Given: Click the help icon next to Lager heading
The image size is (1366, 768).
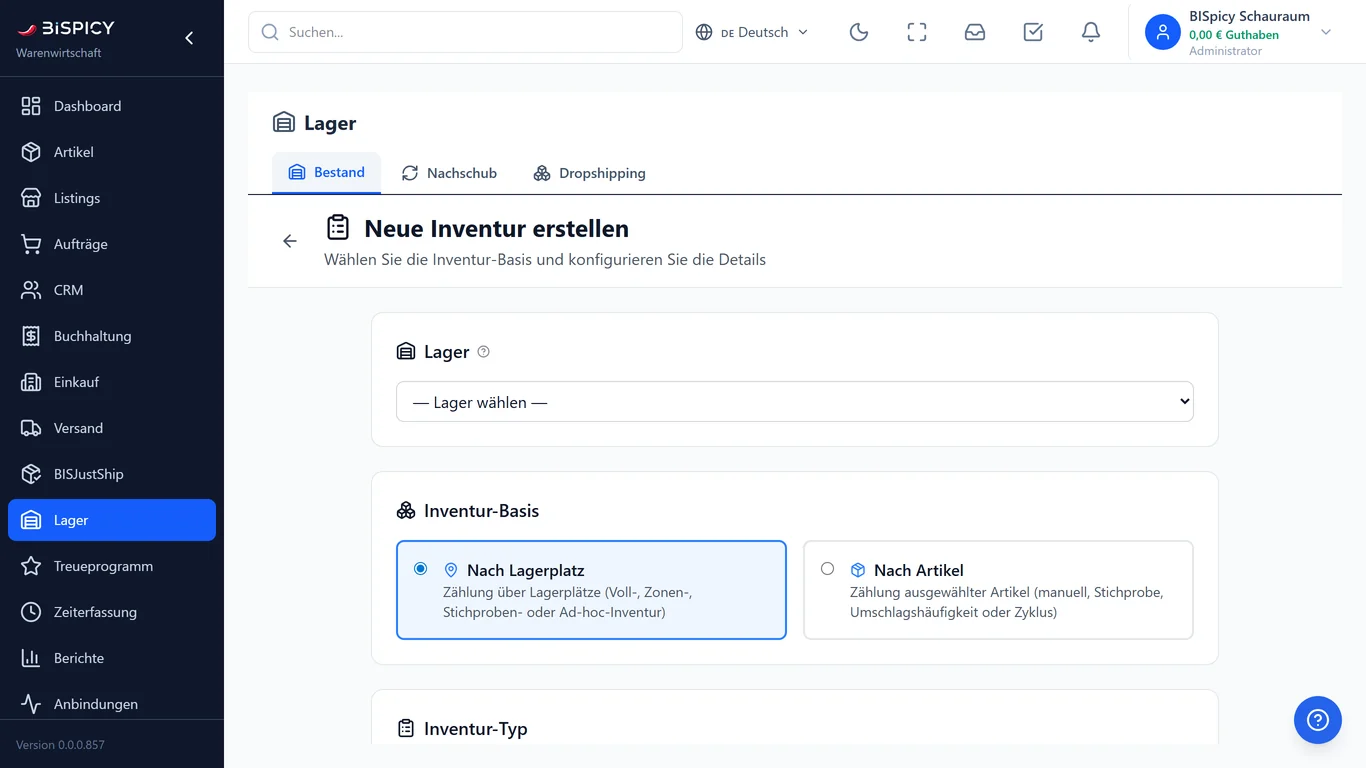Looking at the screenshot, I should point(484,352).
